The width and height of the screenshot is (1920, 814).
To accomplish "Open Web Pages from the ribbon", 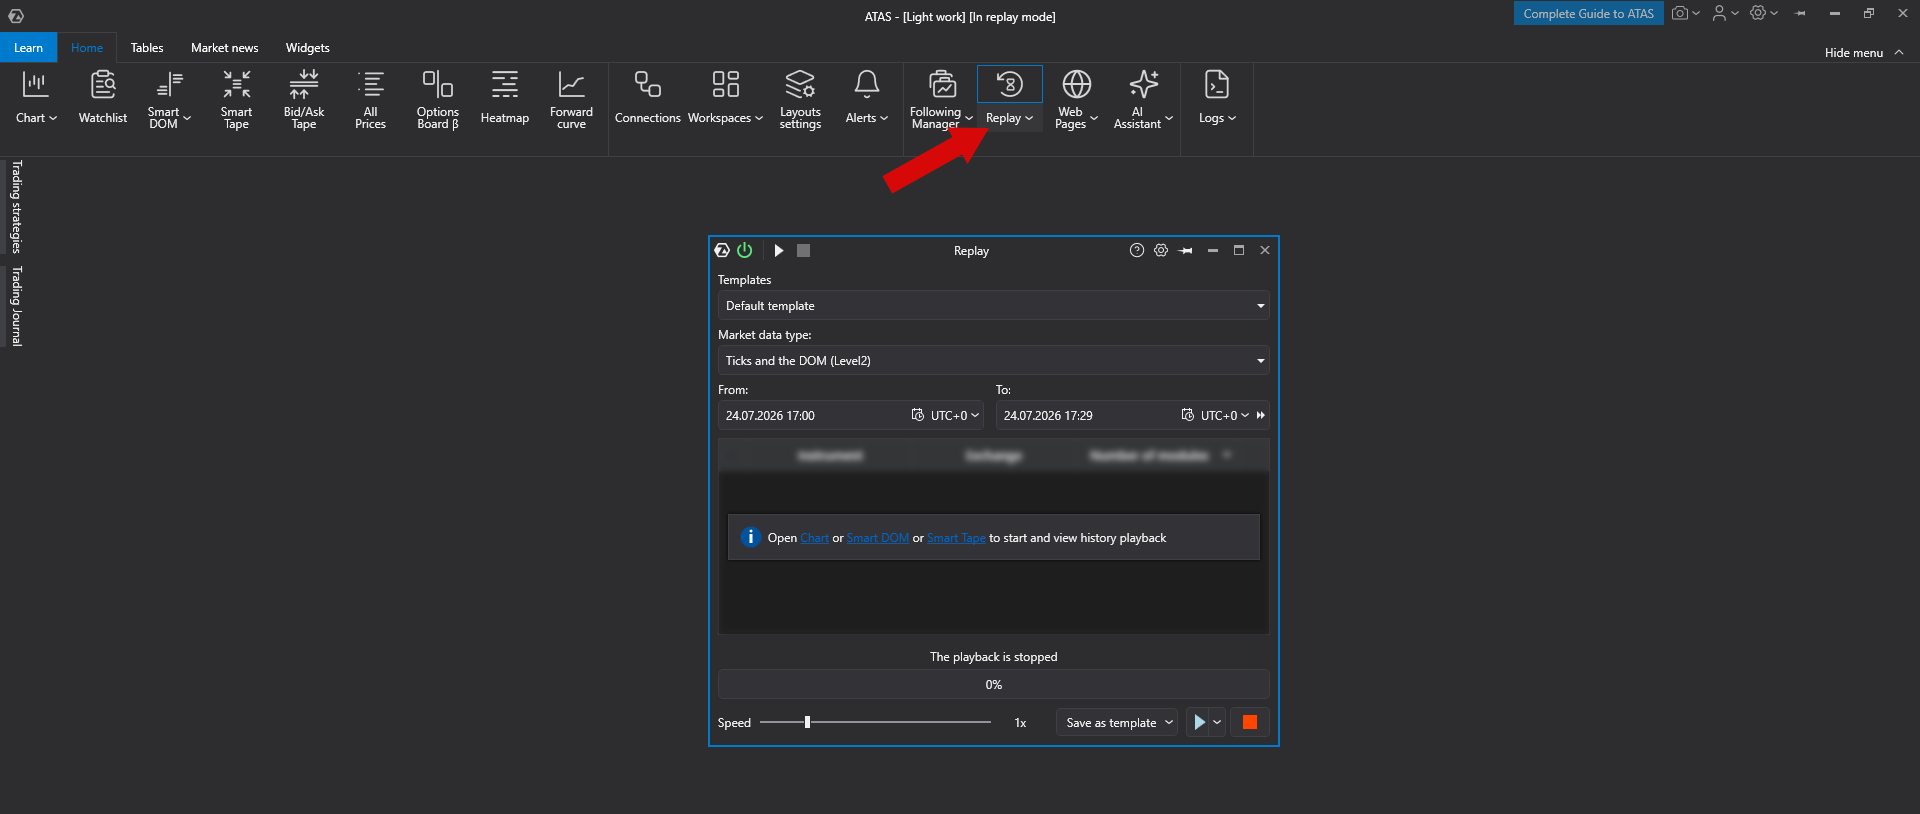I will point(1076,97).
